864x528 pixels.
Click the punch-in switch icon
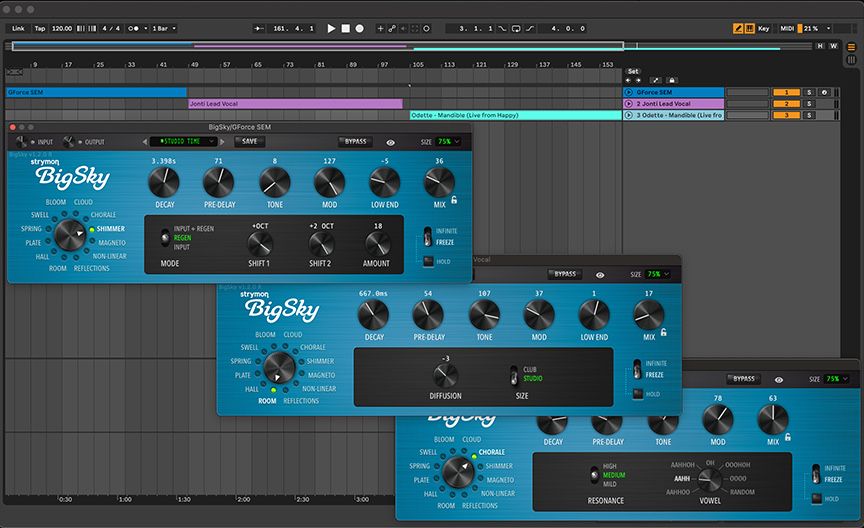coord(502,28)
